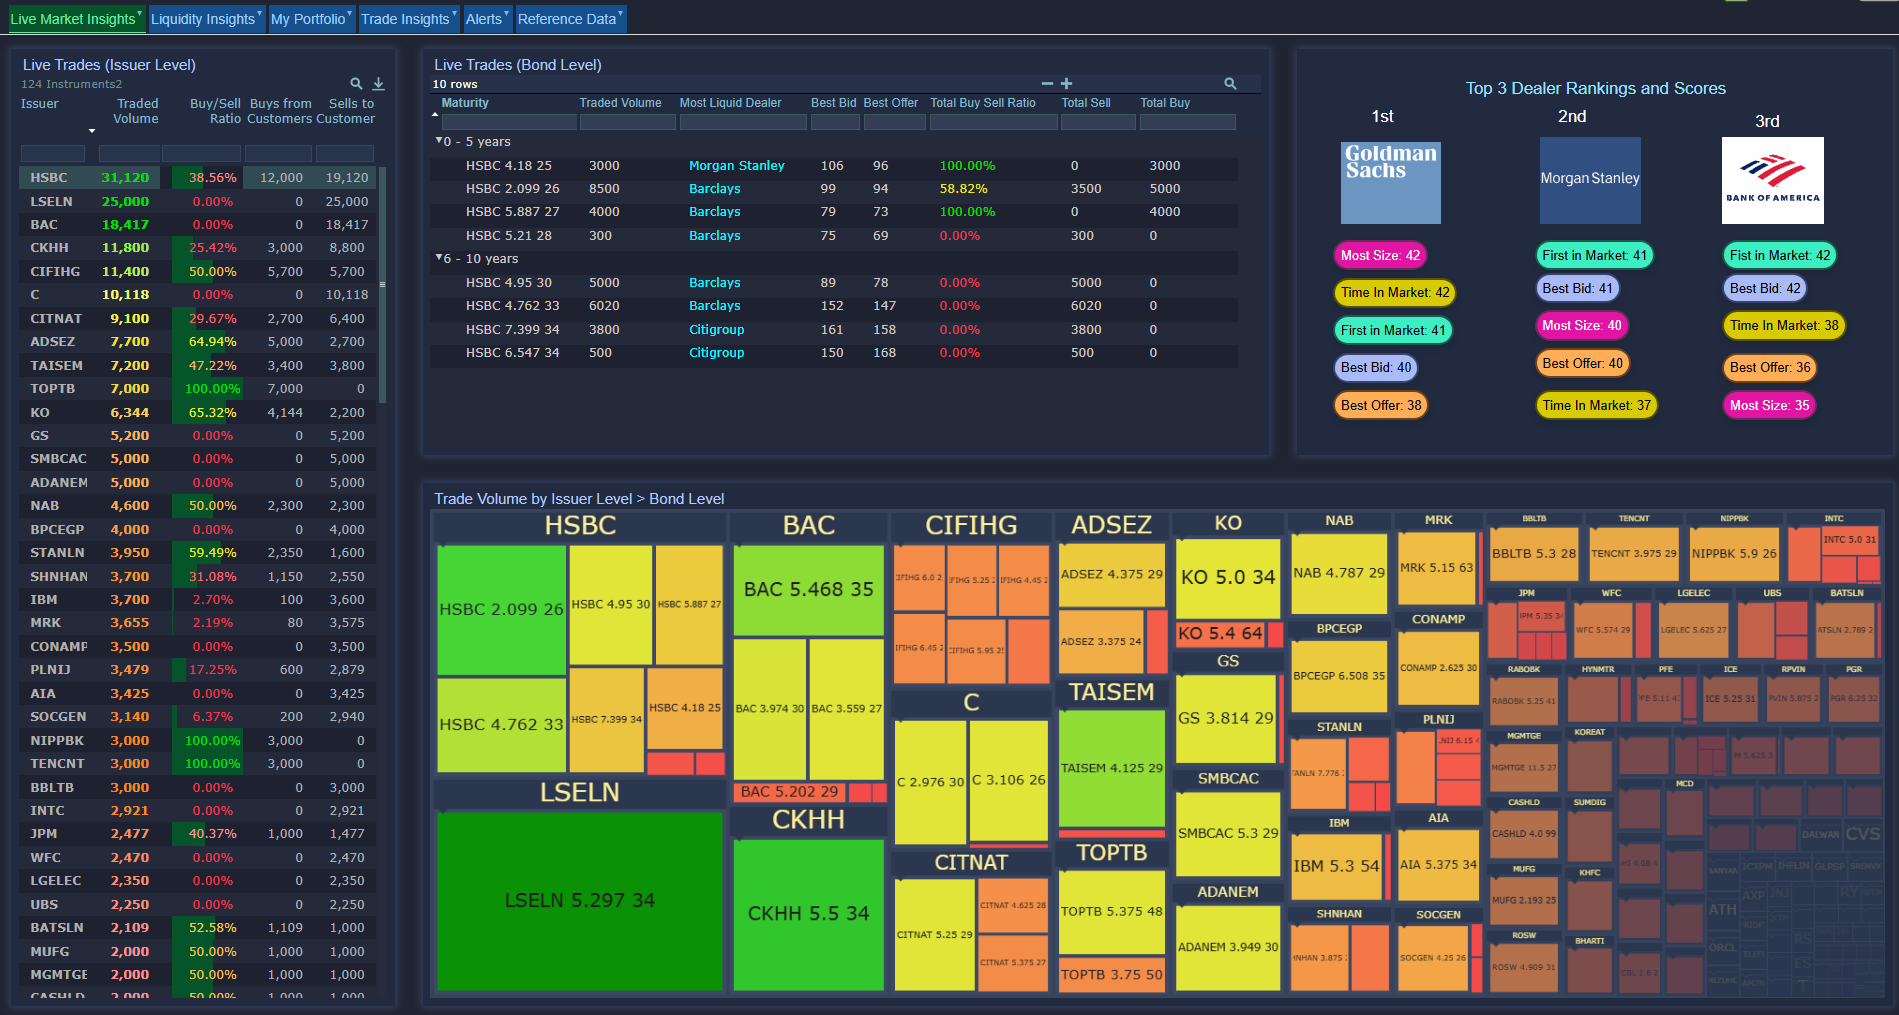Select the HSBC 2.099 26 treemap tile
The width and height of the screenshot is (1899, 1015).
click(x=501, y=609)
